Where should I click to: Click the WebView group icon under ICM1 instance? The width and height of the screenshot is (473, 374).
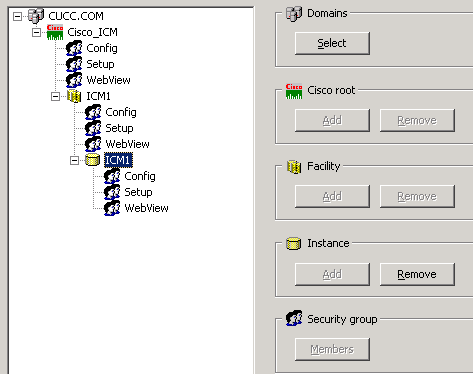click(112, 208)
